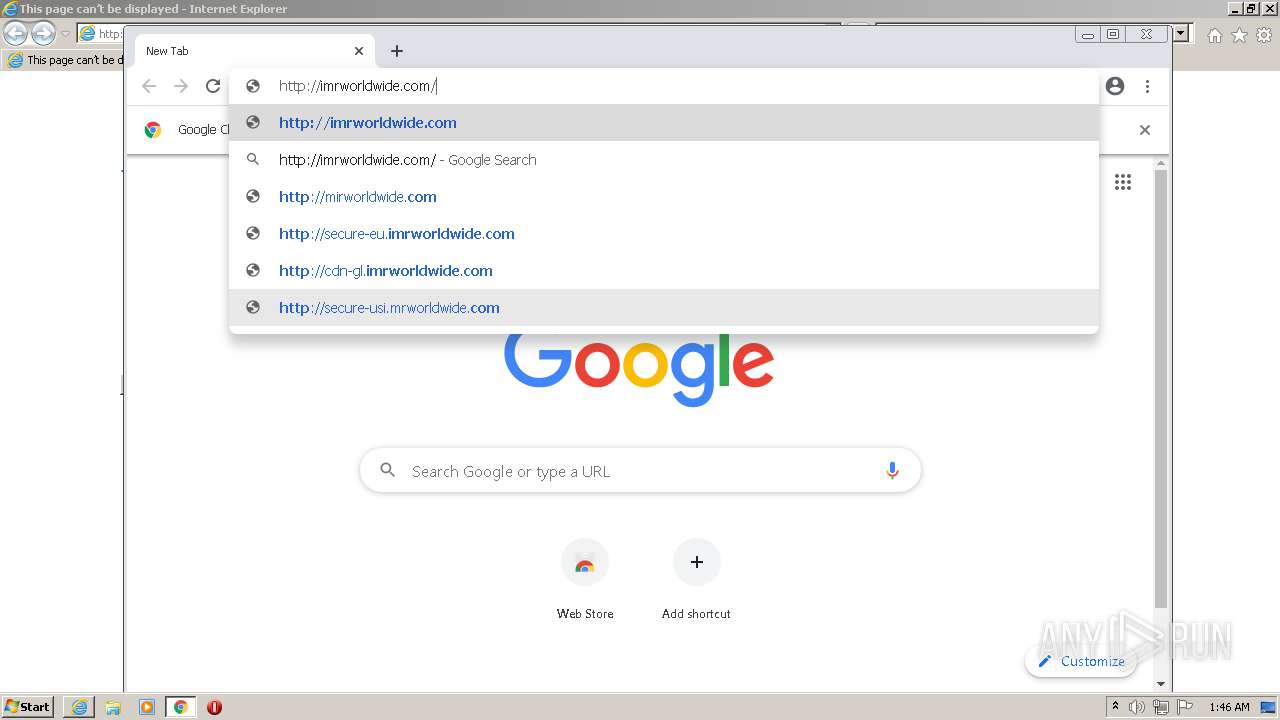Go back using Chrome's back arrow
Viewport: 1280px width, 720px height.
click(149, 86)
